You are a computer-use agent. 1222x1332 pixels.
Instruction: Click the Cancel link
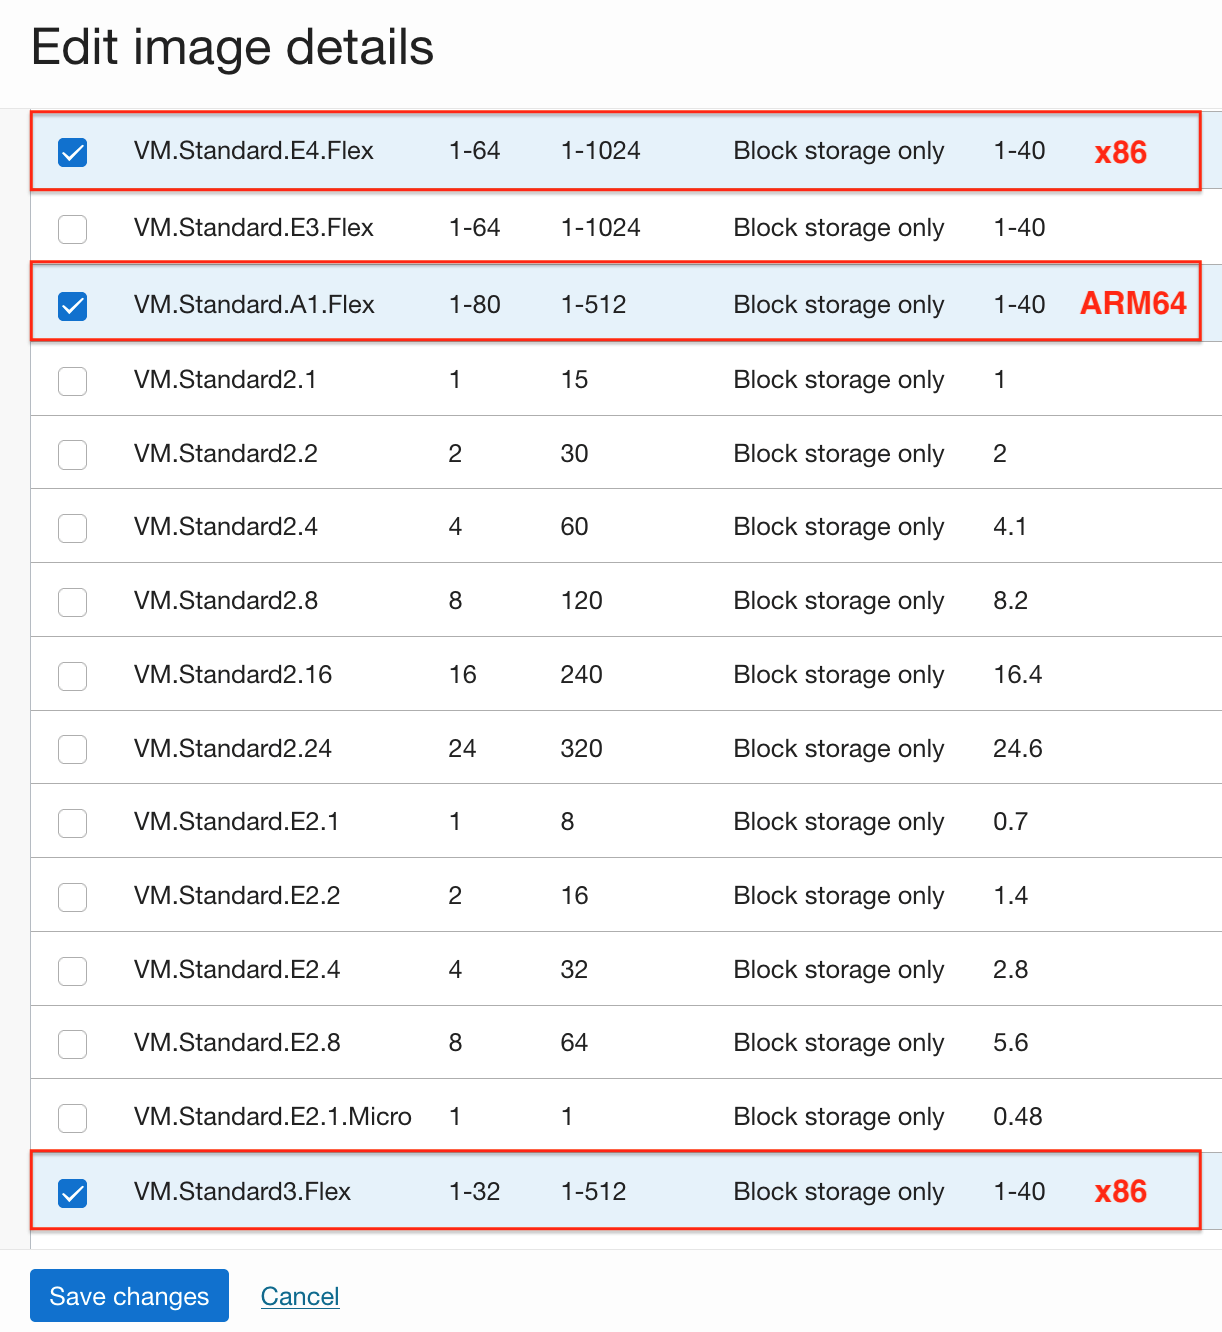(300, 1296)
